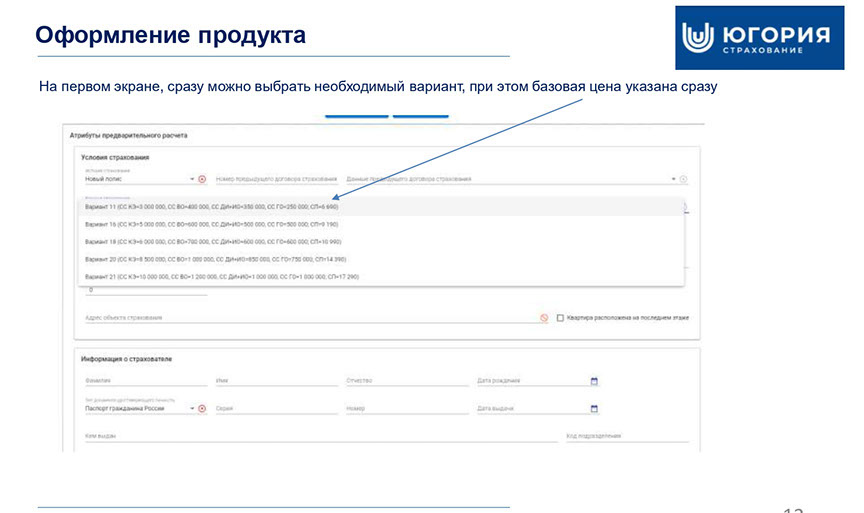Open the issue date calendar picker
The height and width of the screenshot is (513, 864).
point(594,409)
